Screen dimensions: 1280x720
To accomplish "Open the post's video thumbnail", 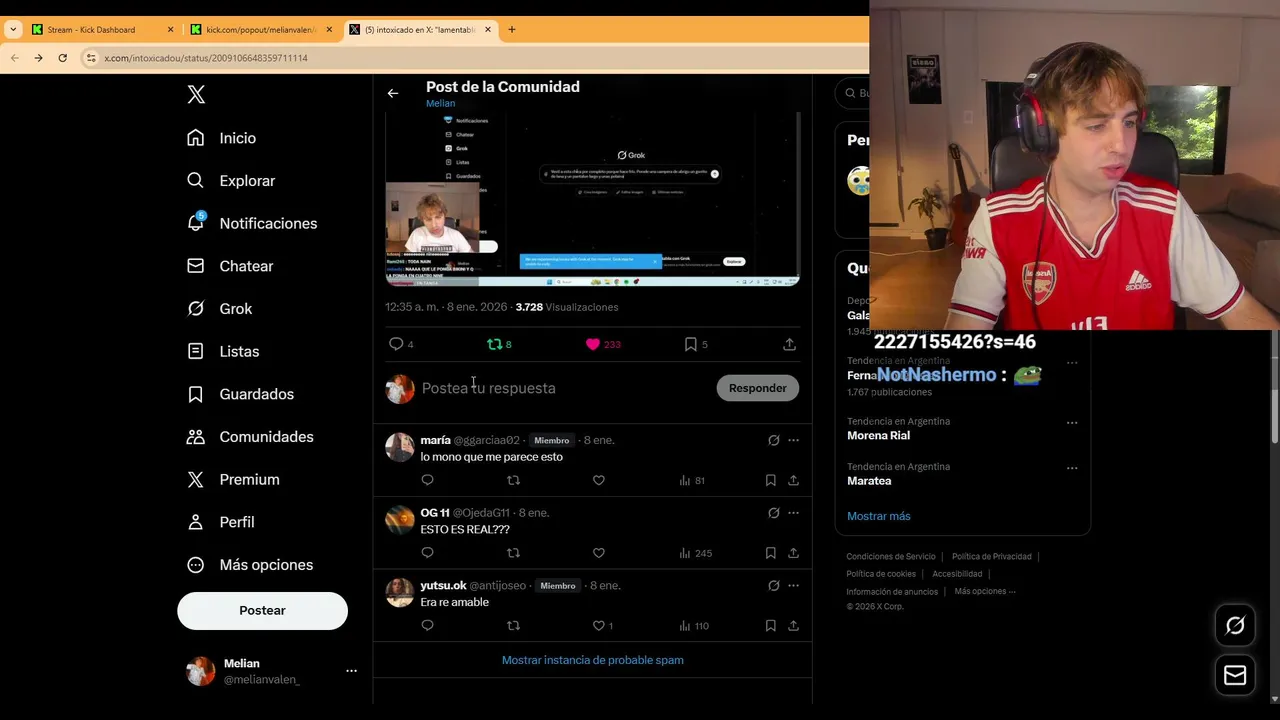I will coord(592,198).
